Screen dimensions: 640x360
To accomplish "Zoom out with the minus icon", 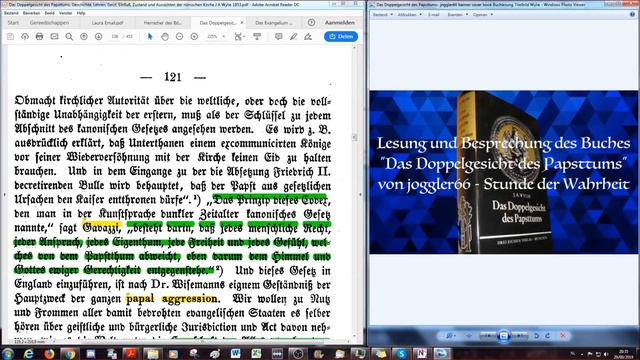I will coord(179,37).
